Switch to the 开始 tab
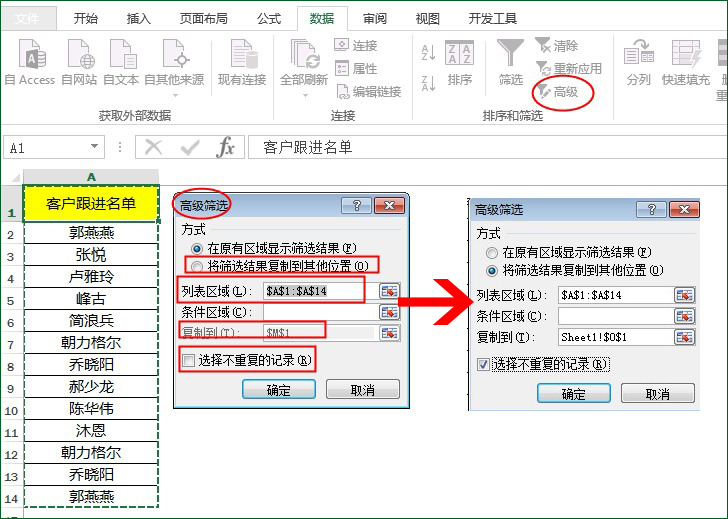 coord(86,19)
